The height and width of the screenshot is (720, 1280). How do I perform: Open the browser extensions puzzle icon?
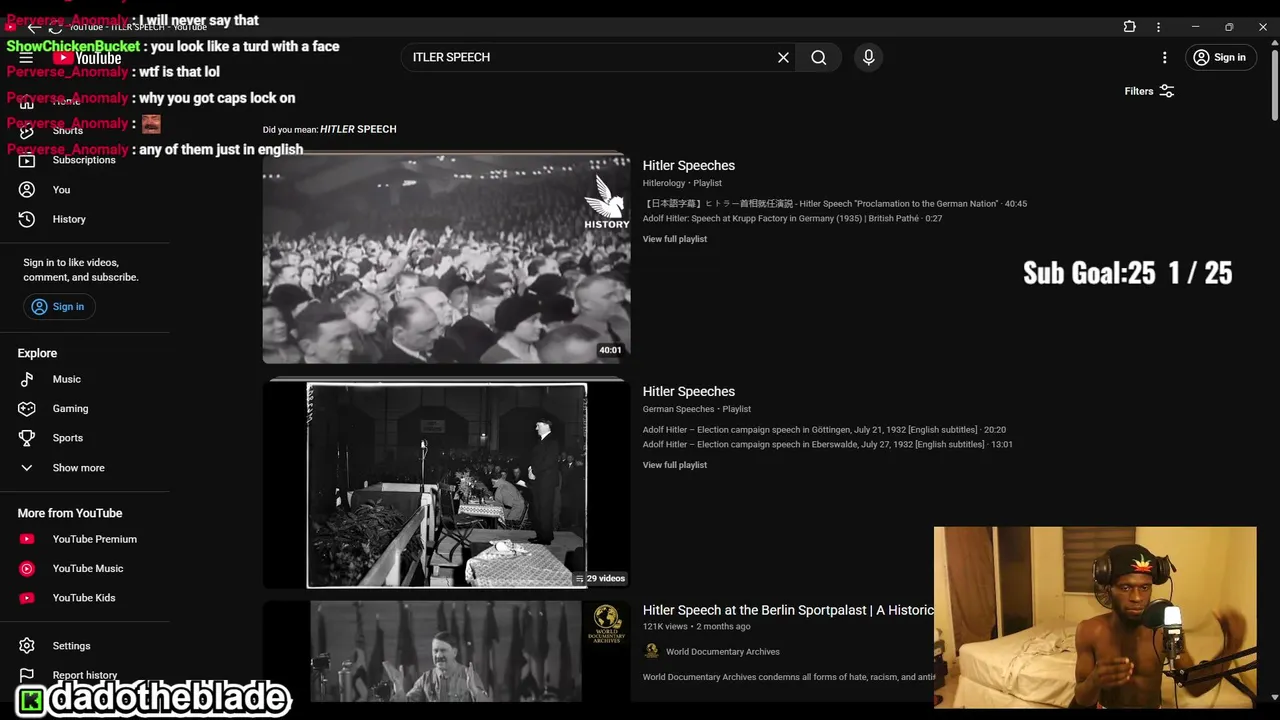click(1129, 27)
